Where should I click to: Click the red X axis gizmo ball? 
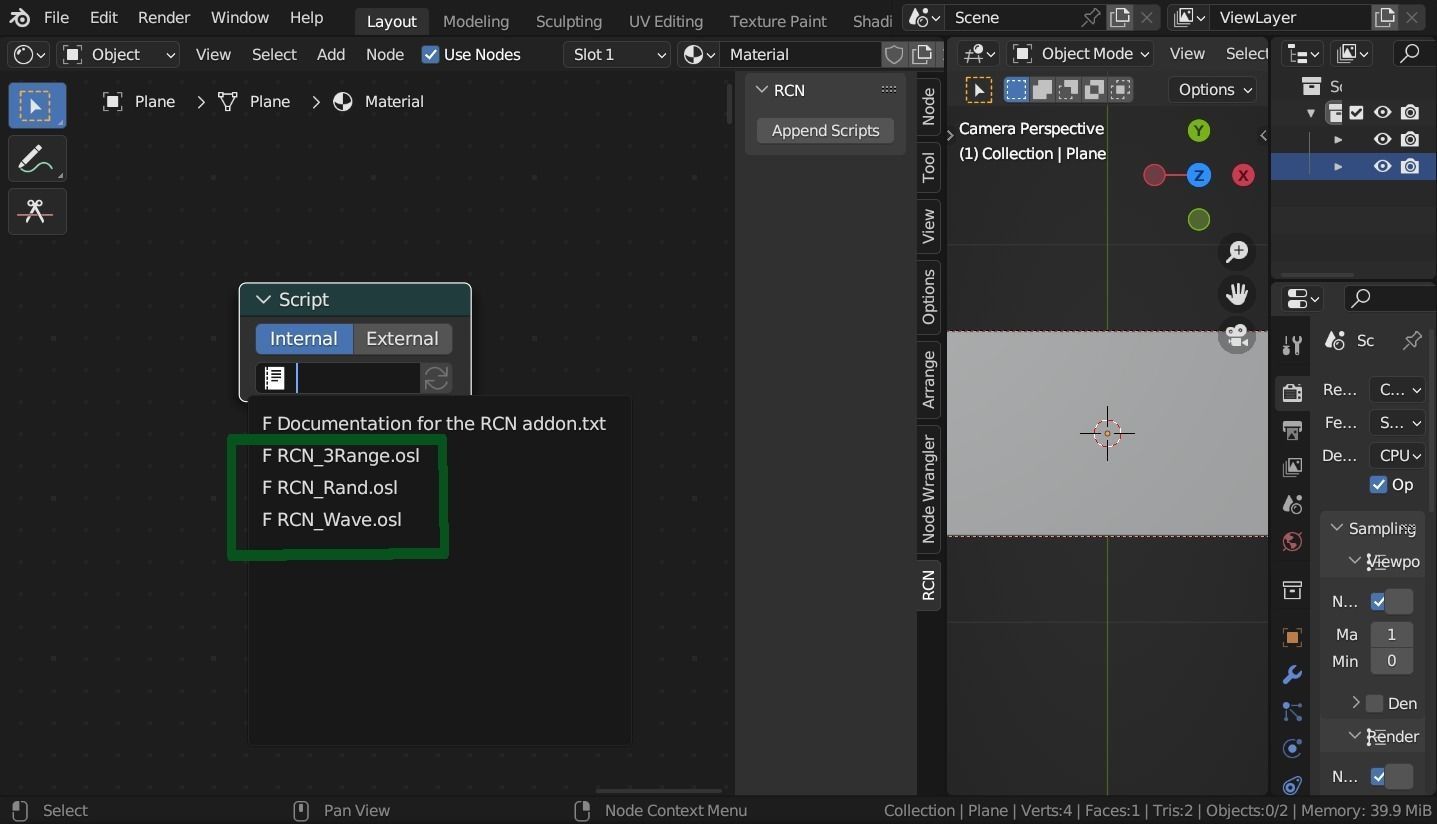1243,175
